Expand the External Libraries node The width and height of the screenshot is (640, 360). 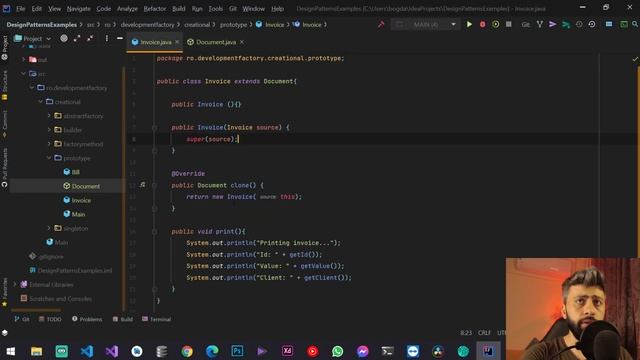click(15, 284)
